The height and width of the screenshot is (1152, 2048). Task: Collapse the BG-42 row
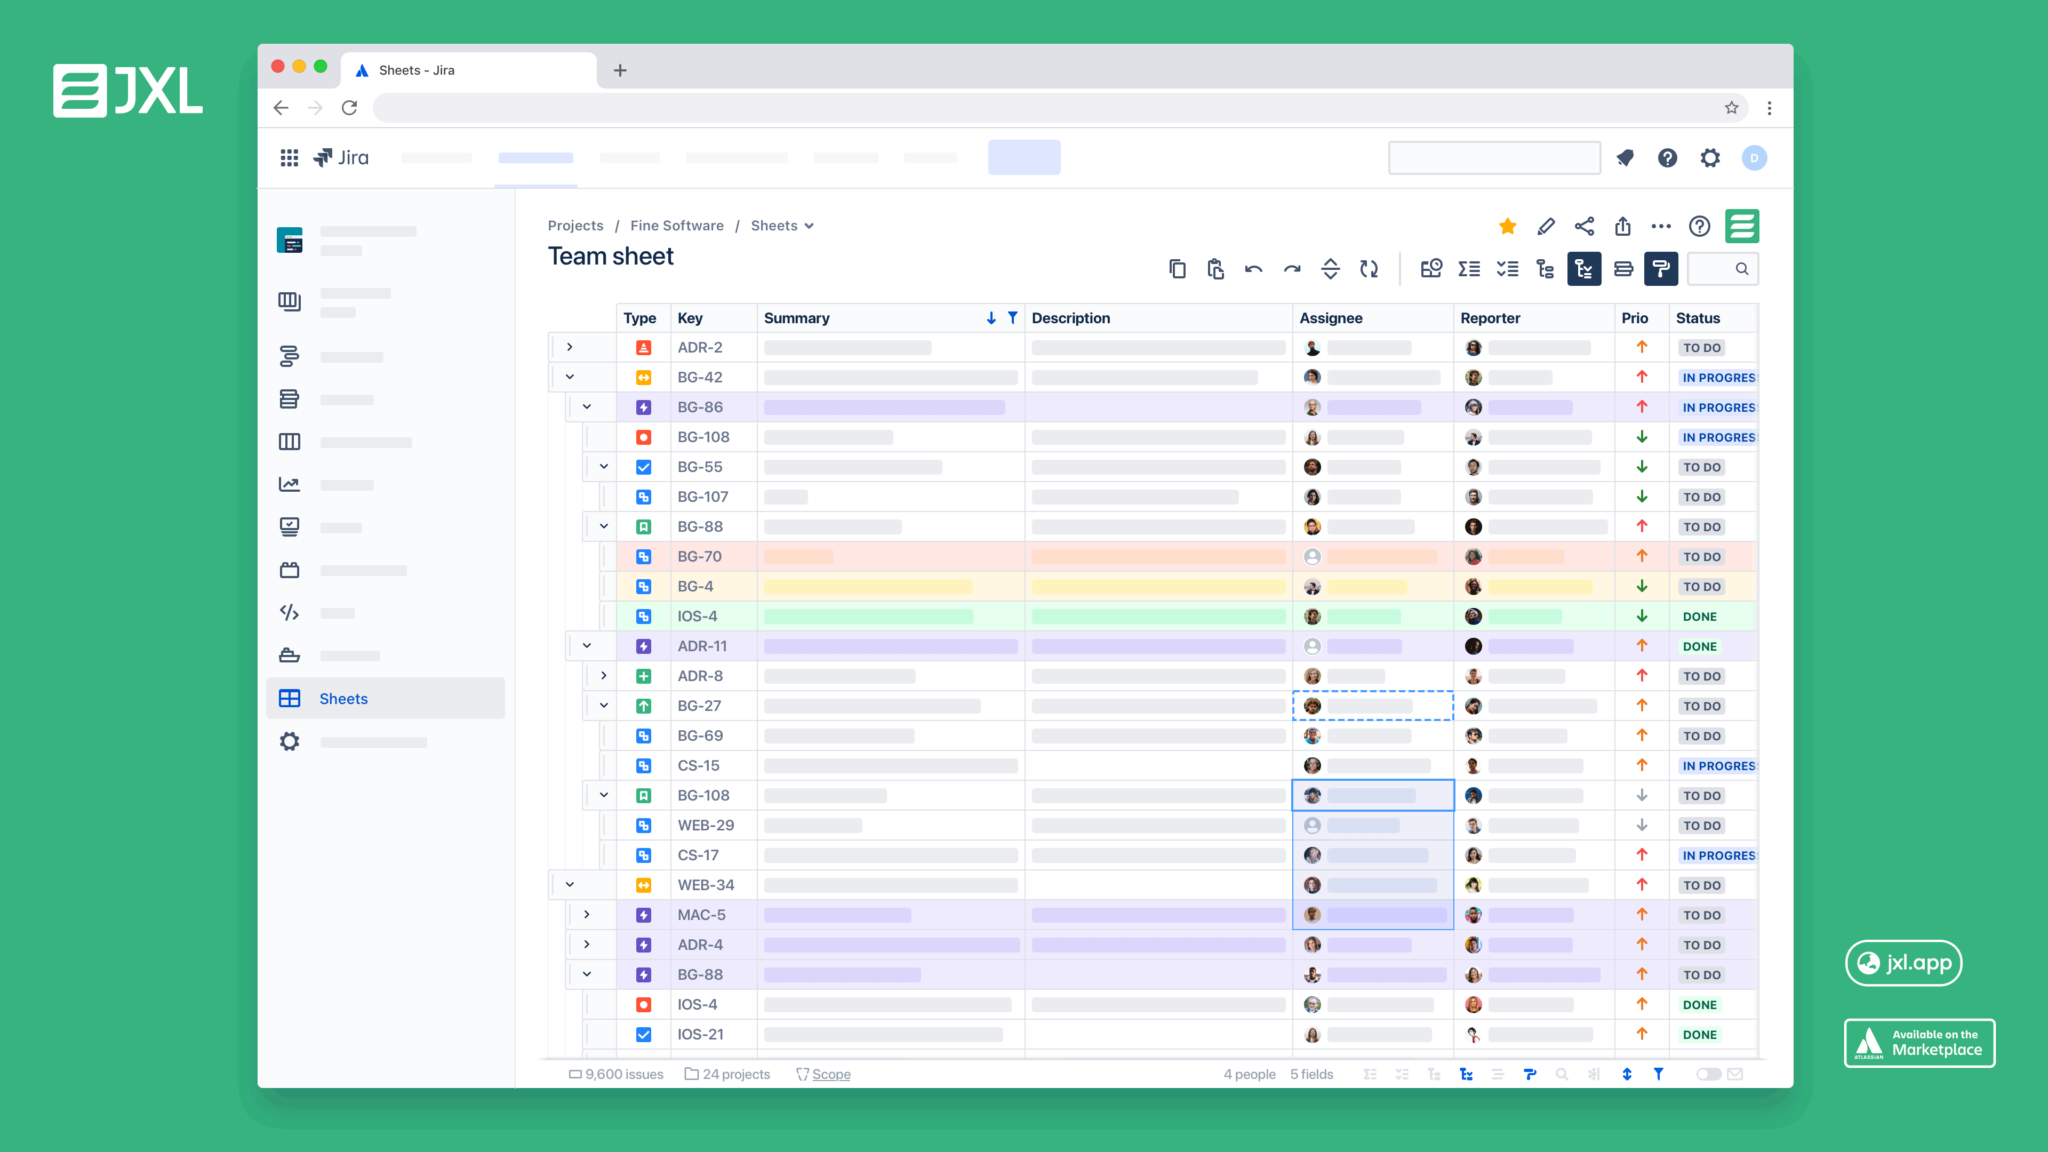coord(570,377)
